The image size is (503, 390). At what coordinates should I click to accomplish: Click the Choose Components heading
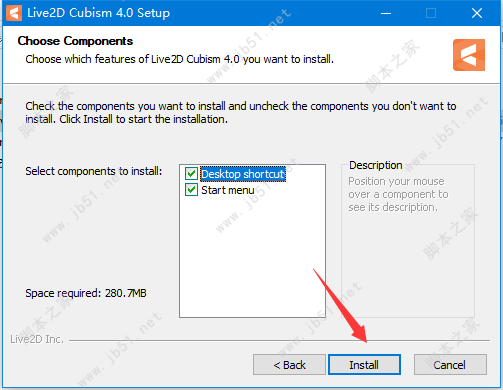pos(75,41)
